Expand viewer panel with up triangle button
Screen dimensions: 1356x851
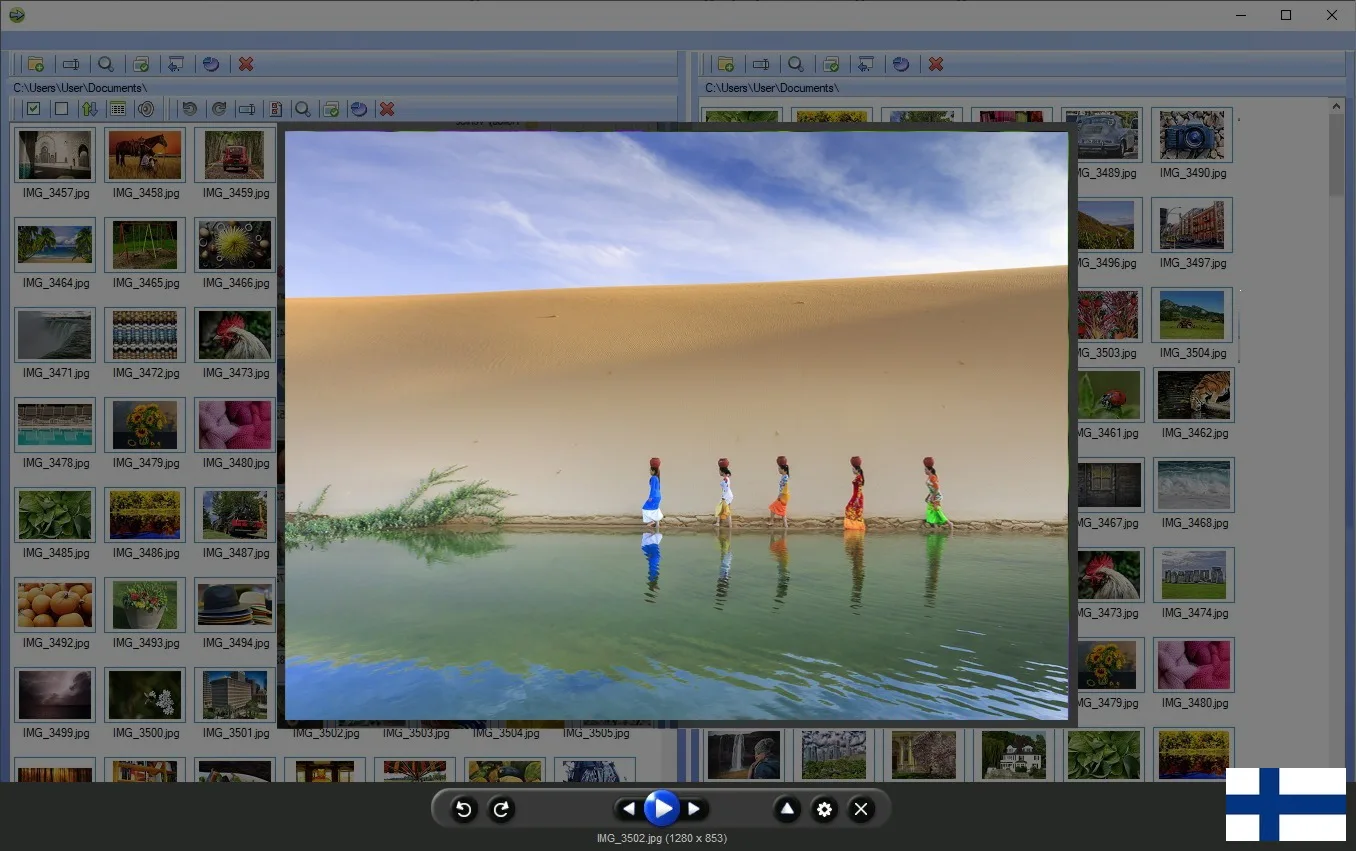coord(787,810)
